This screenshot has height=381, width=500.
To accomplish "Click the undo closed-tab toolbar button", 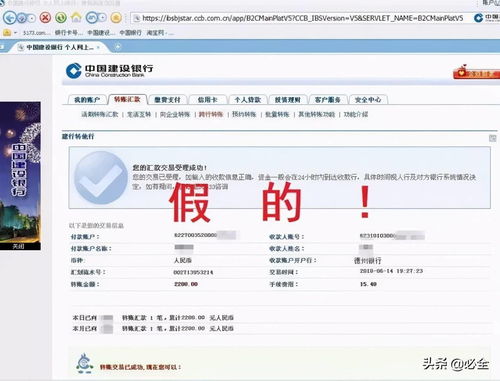I will pos(92,17).
